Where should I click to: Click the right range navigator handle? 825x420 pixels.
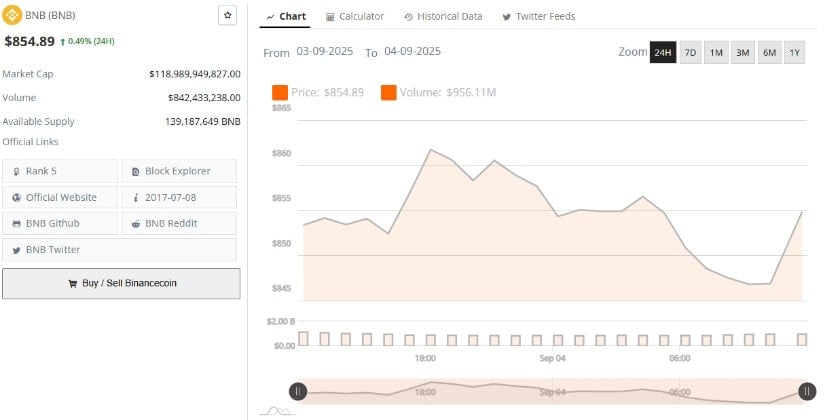click(x=806, y=392)
